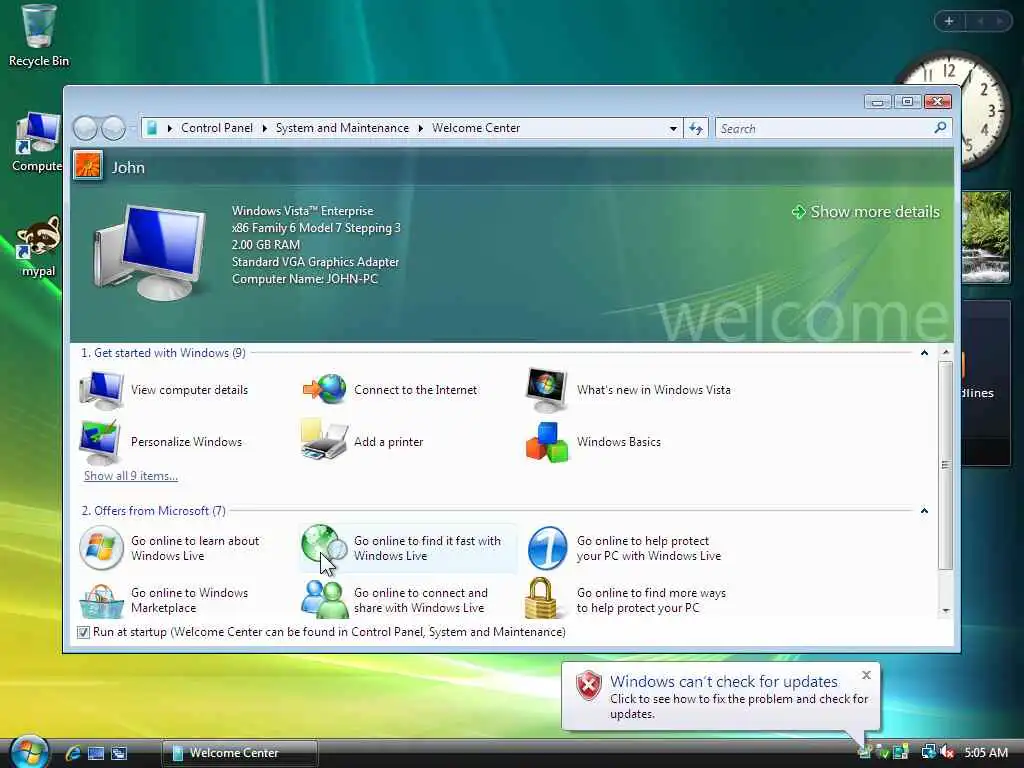
Task: Click the Forward navigation button
Action: pyautogui.click(x=114, y=128)
